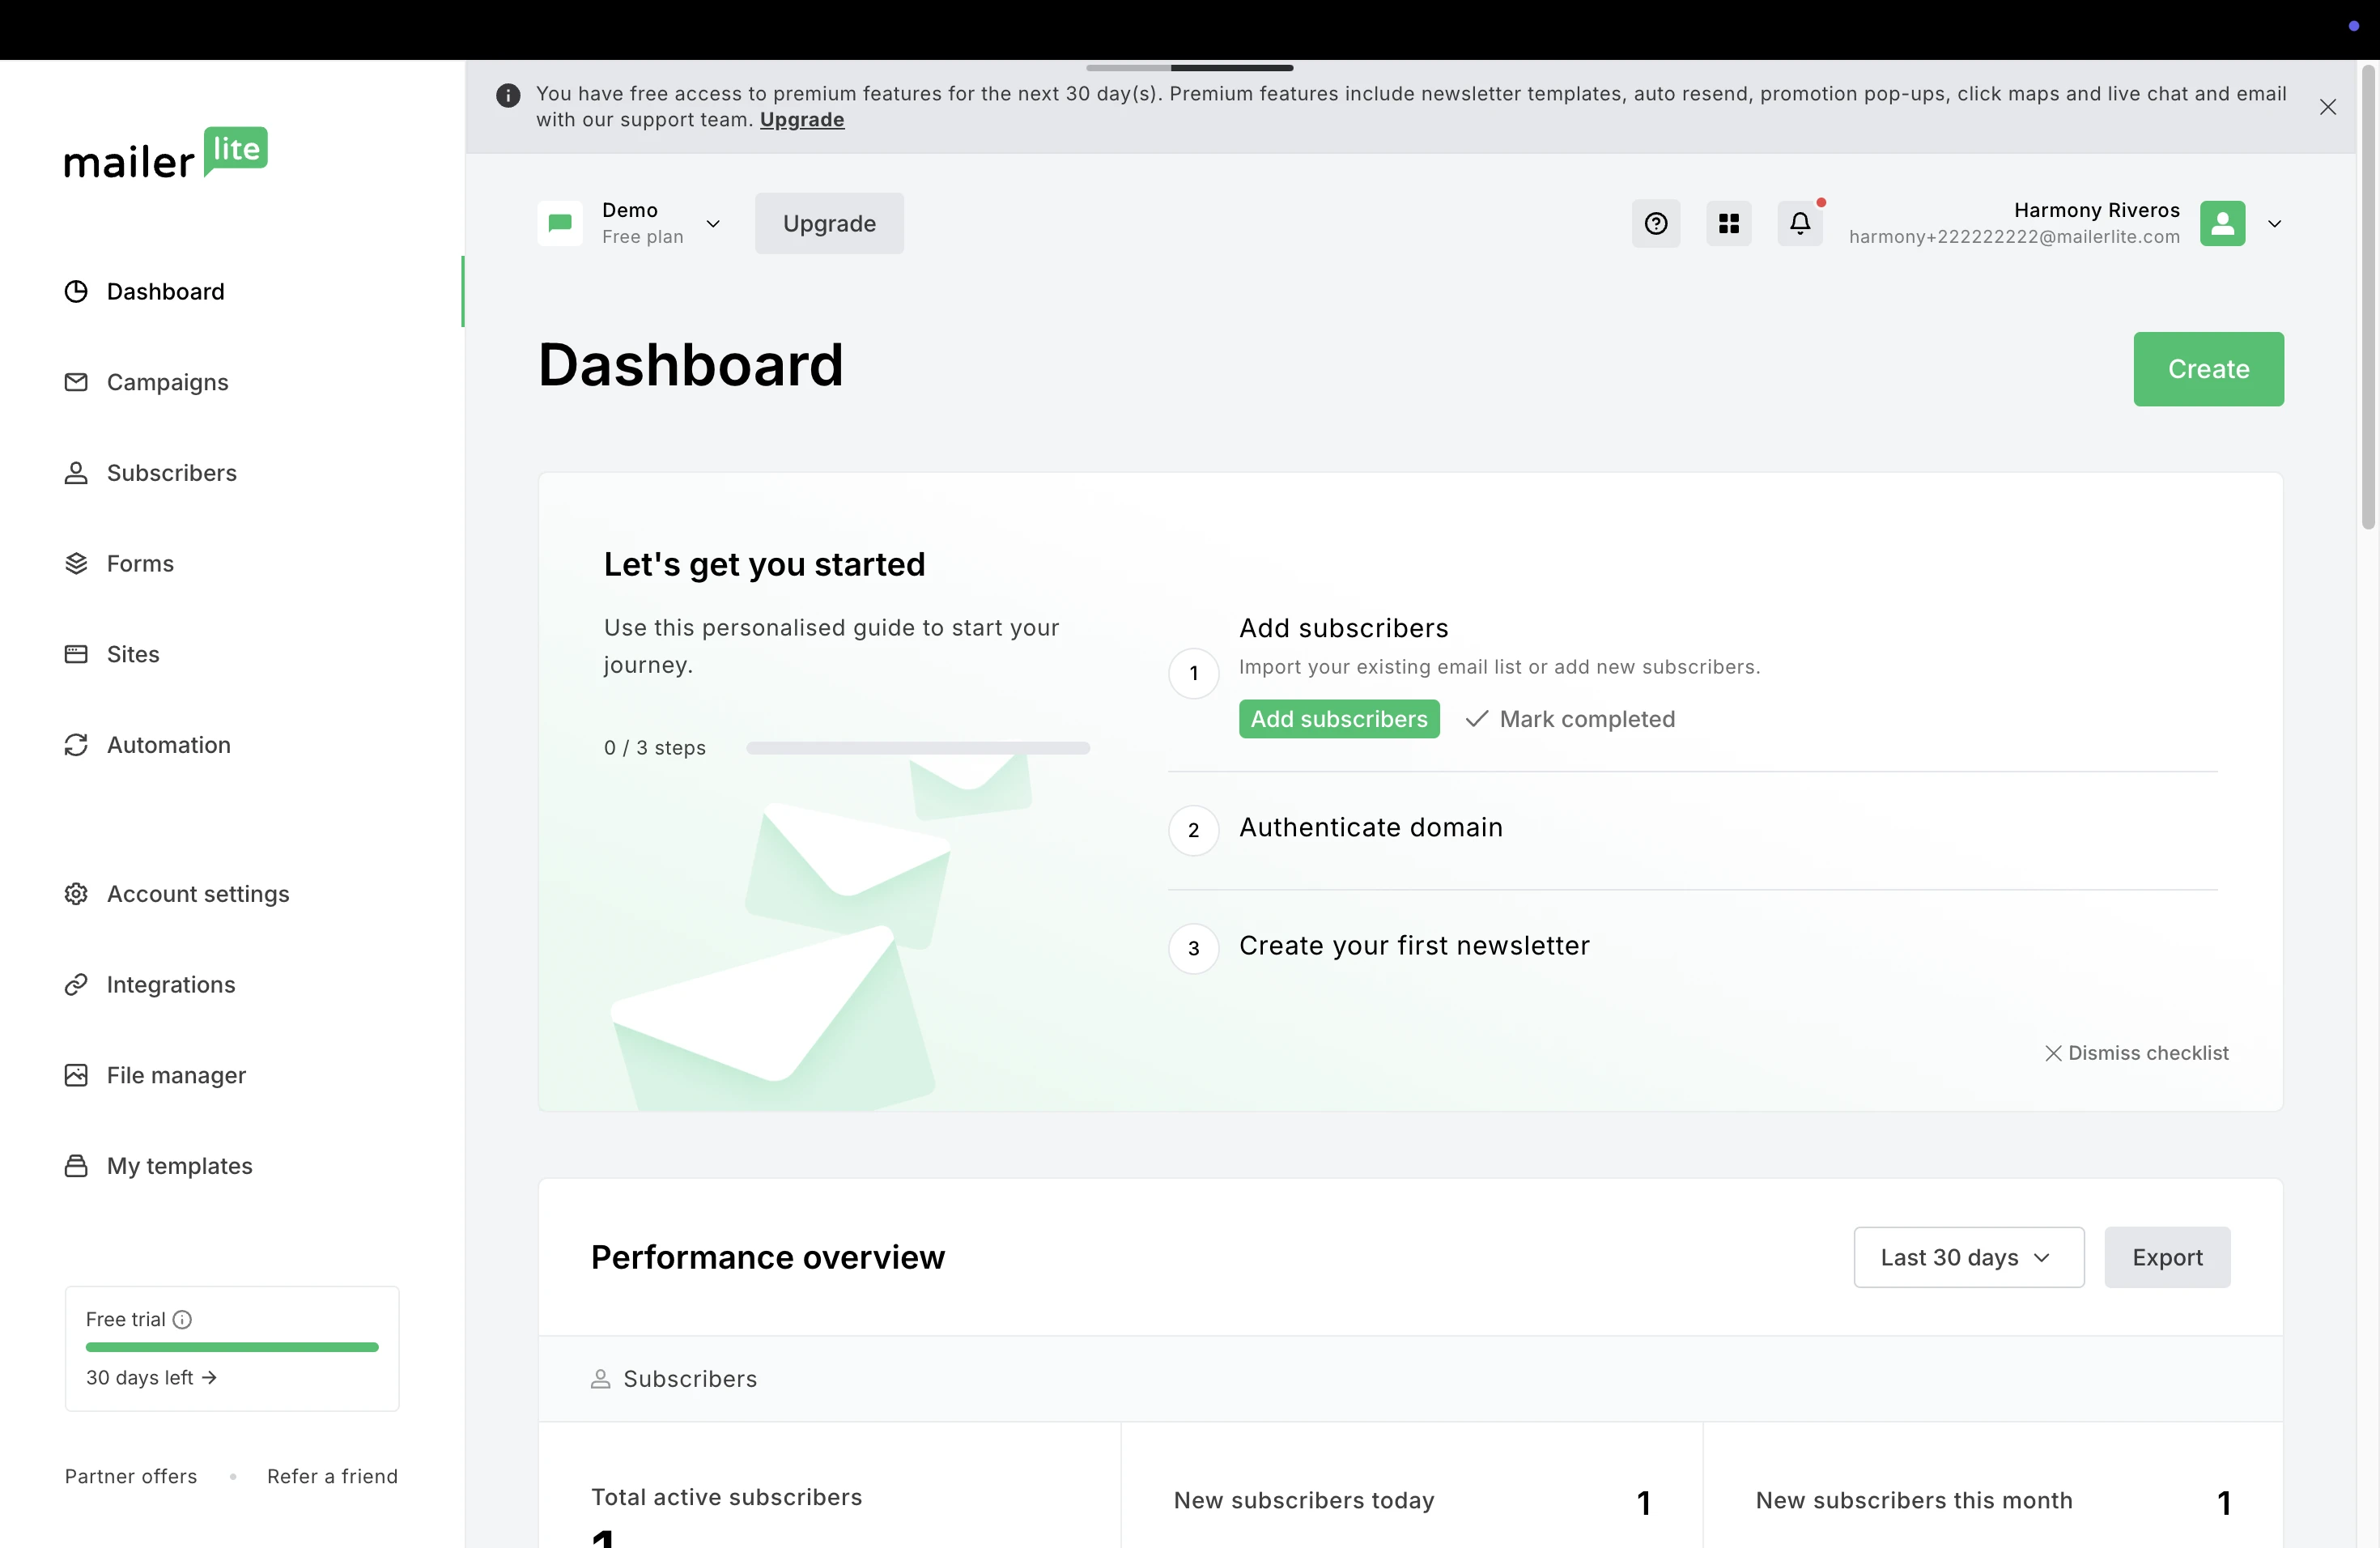Click the green user avatar icon
Screen dimensions: 2380x1548
[x=2222, y=223]
